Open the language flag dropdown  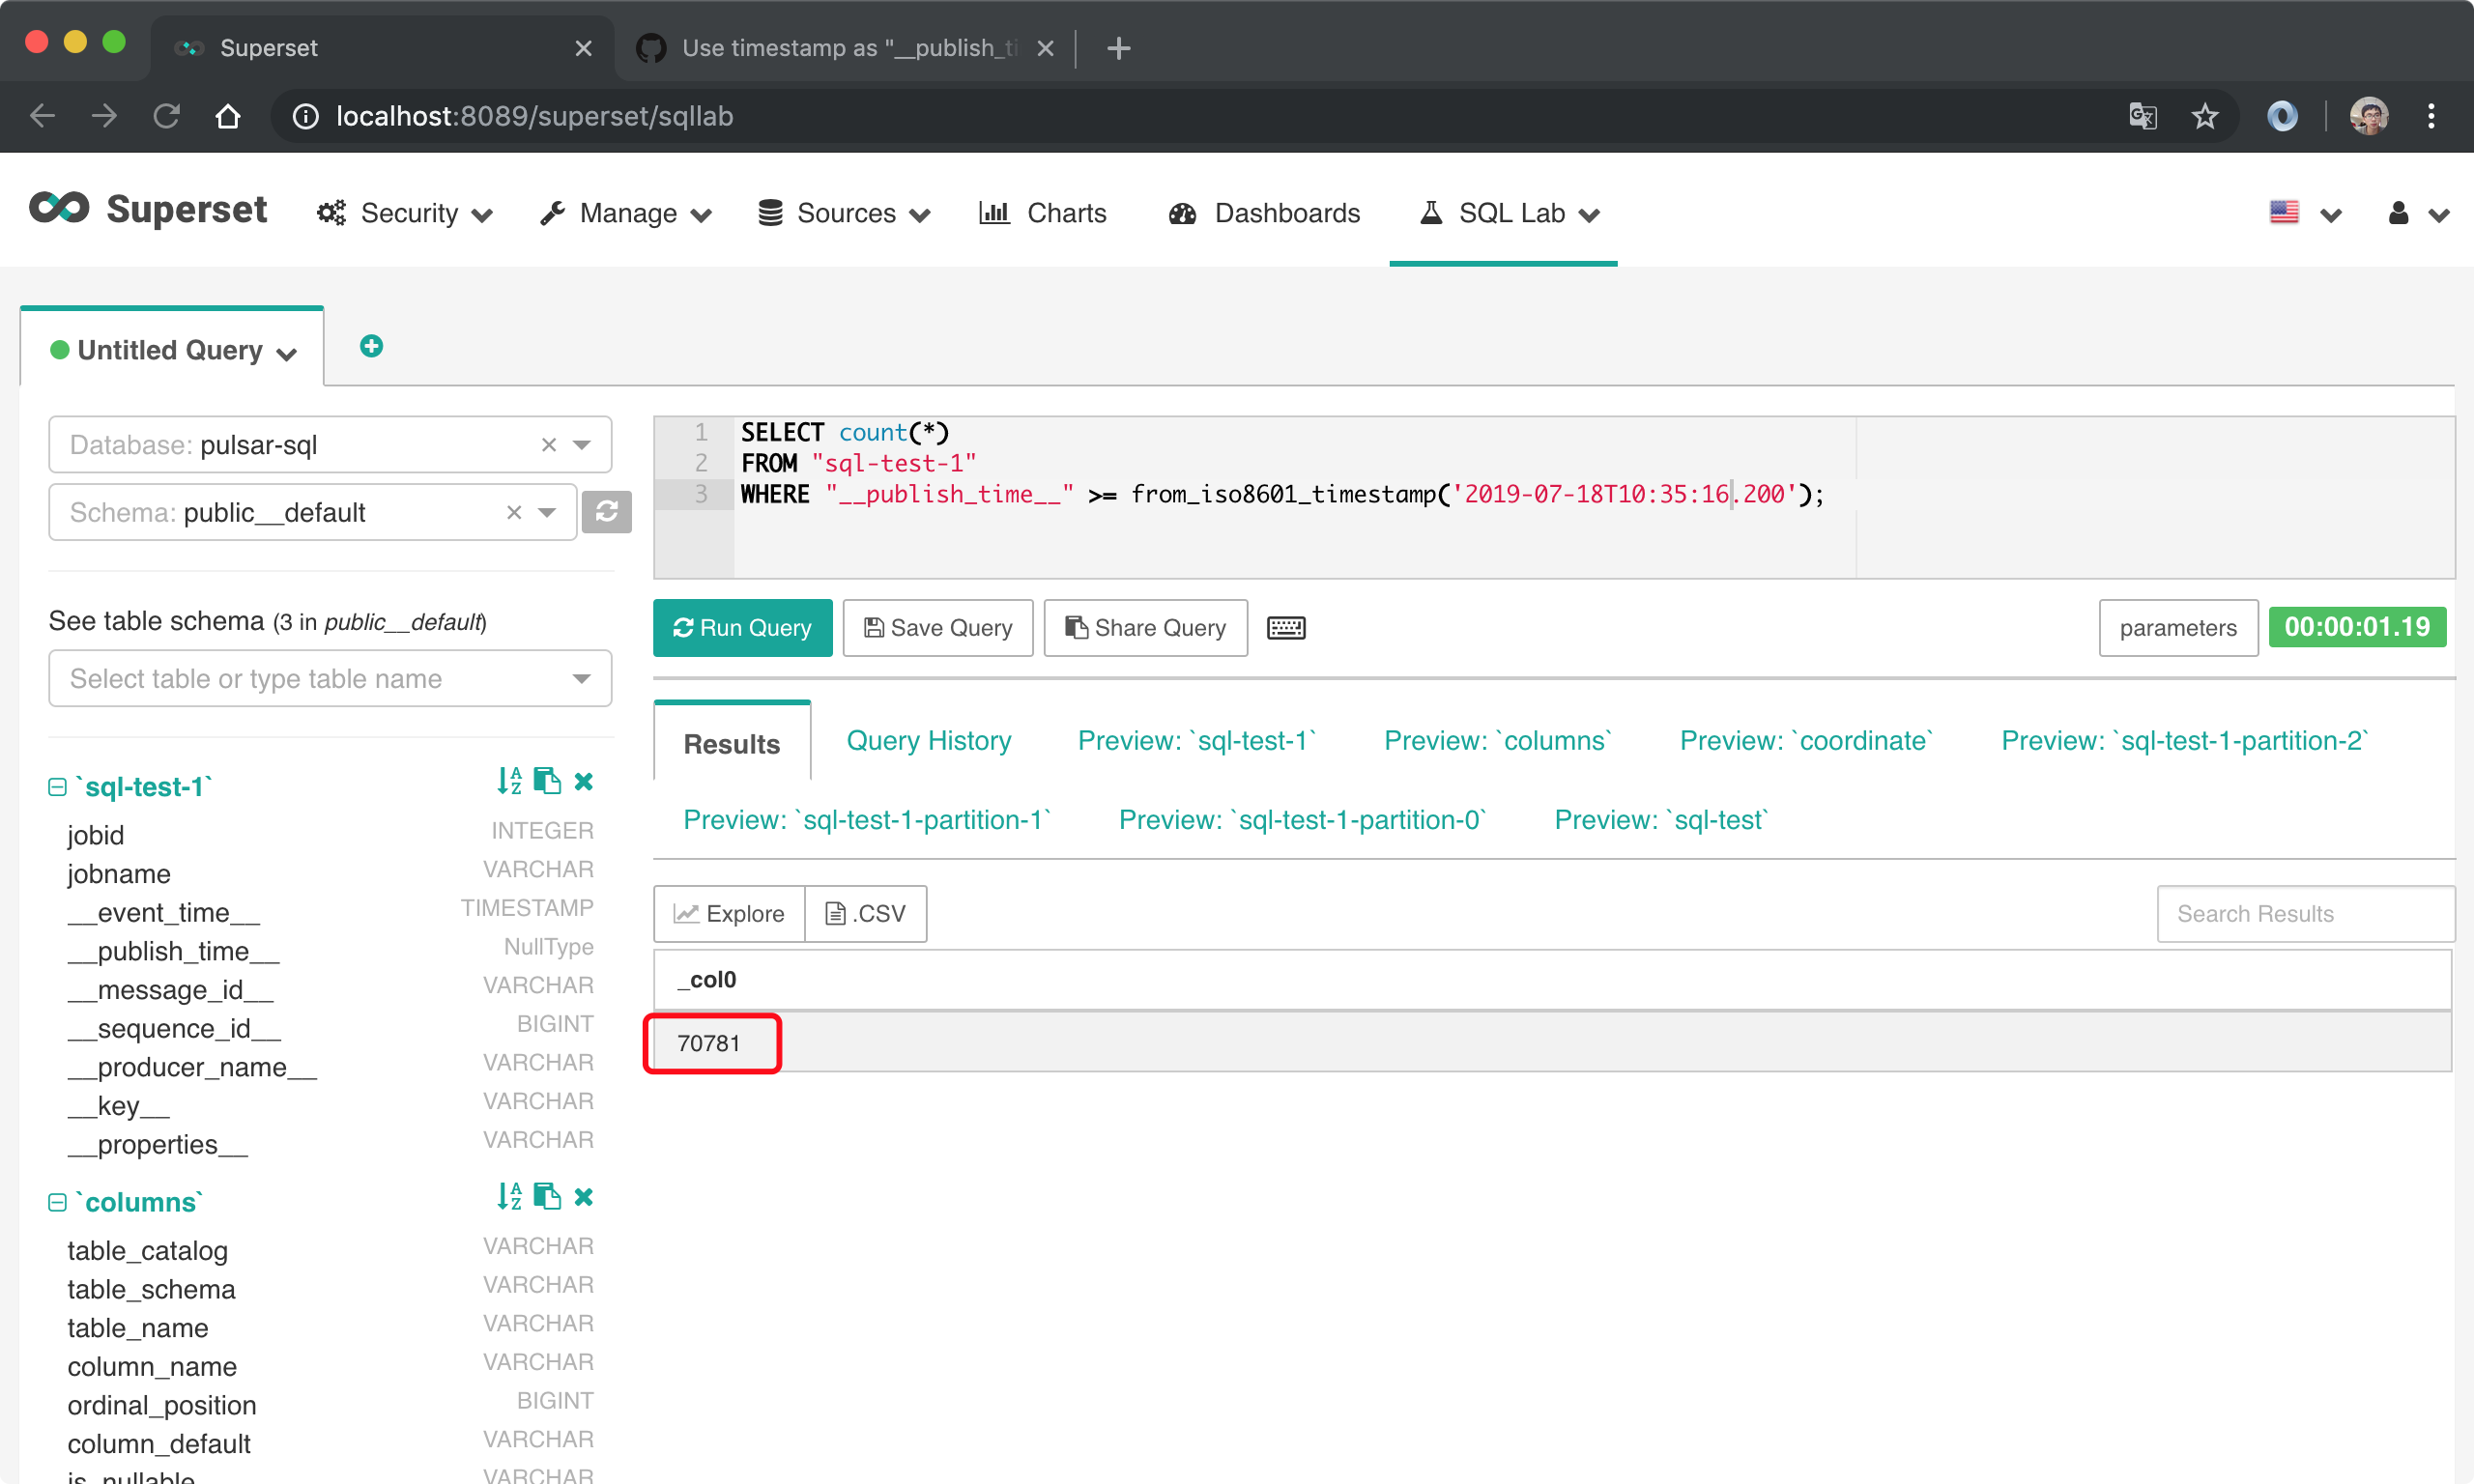coord(2305,213)
